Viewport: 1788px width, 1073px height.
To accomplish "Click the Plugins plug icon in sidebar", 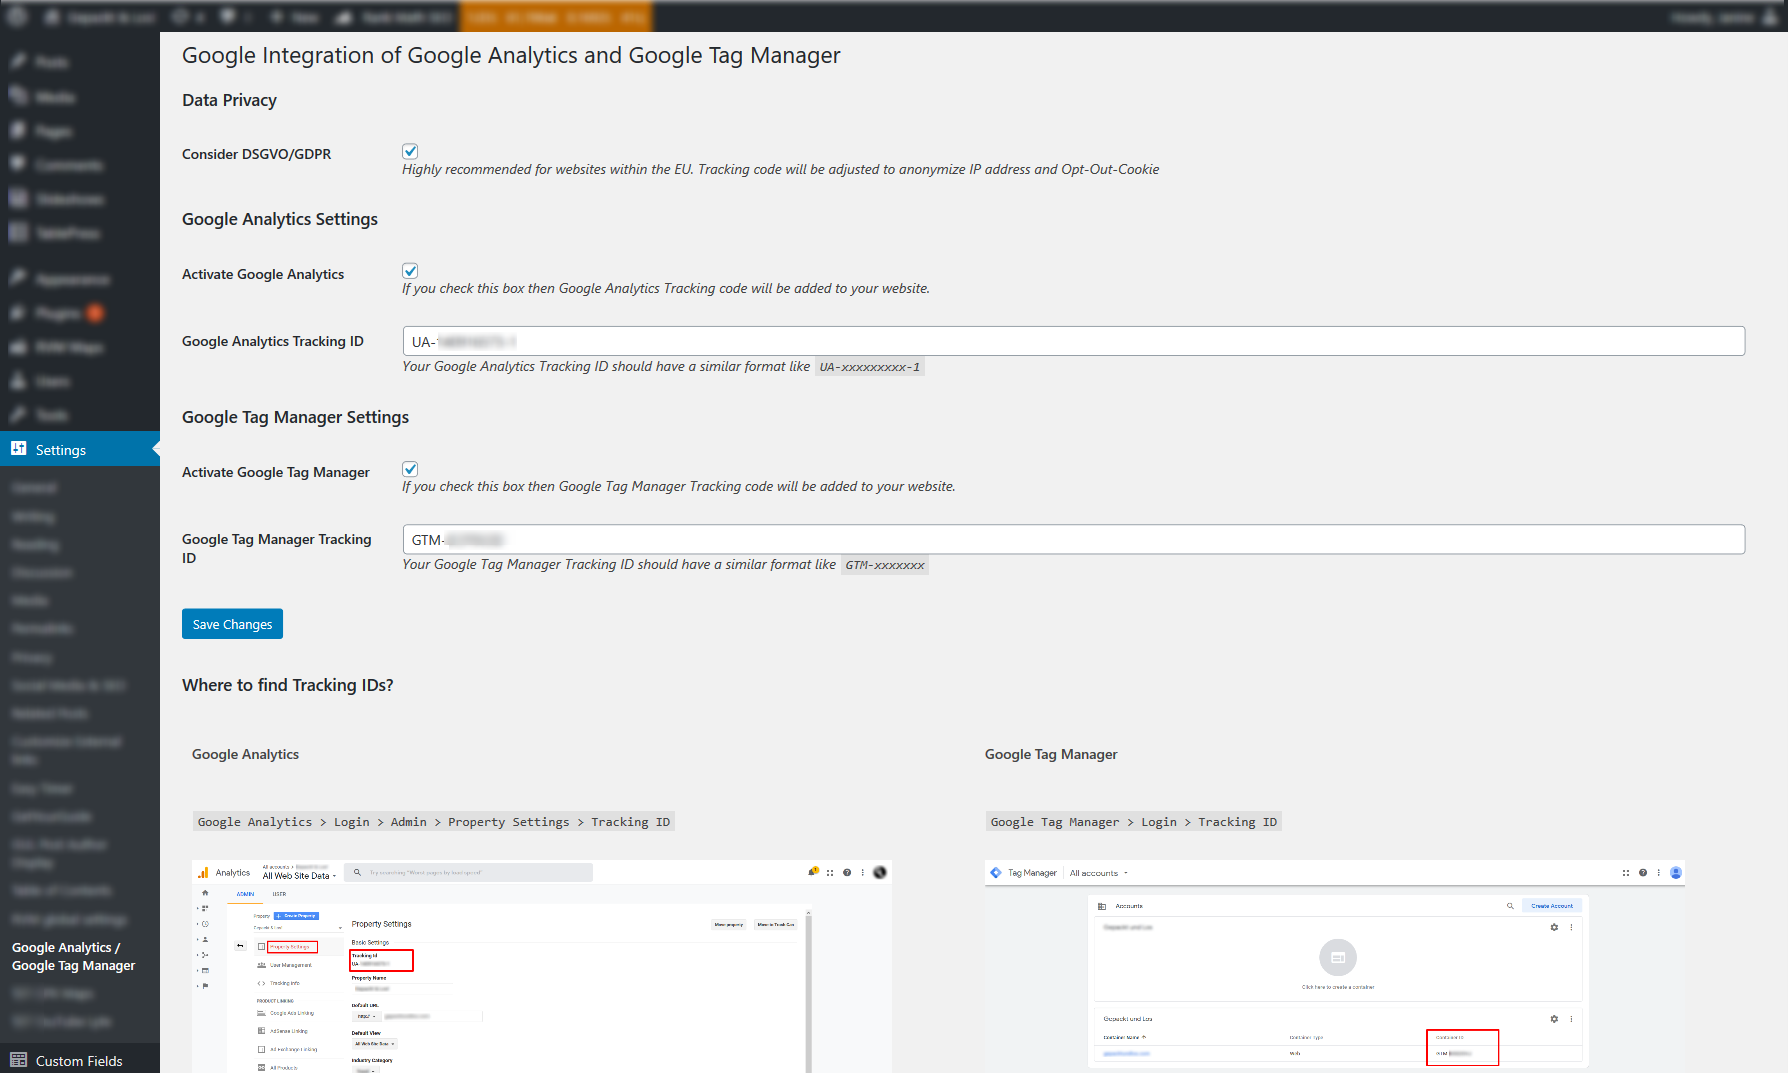I will pyautogui.click(x=19, y=313).
